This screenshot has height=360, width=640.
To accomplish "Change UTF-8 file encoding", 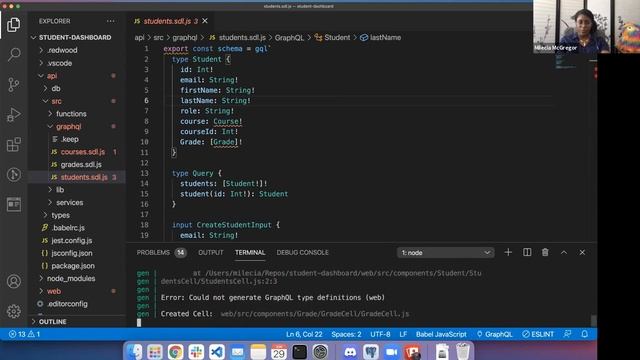I will coord(380,334).
